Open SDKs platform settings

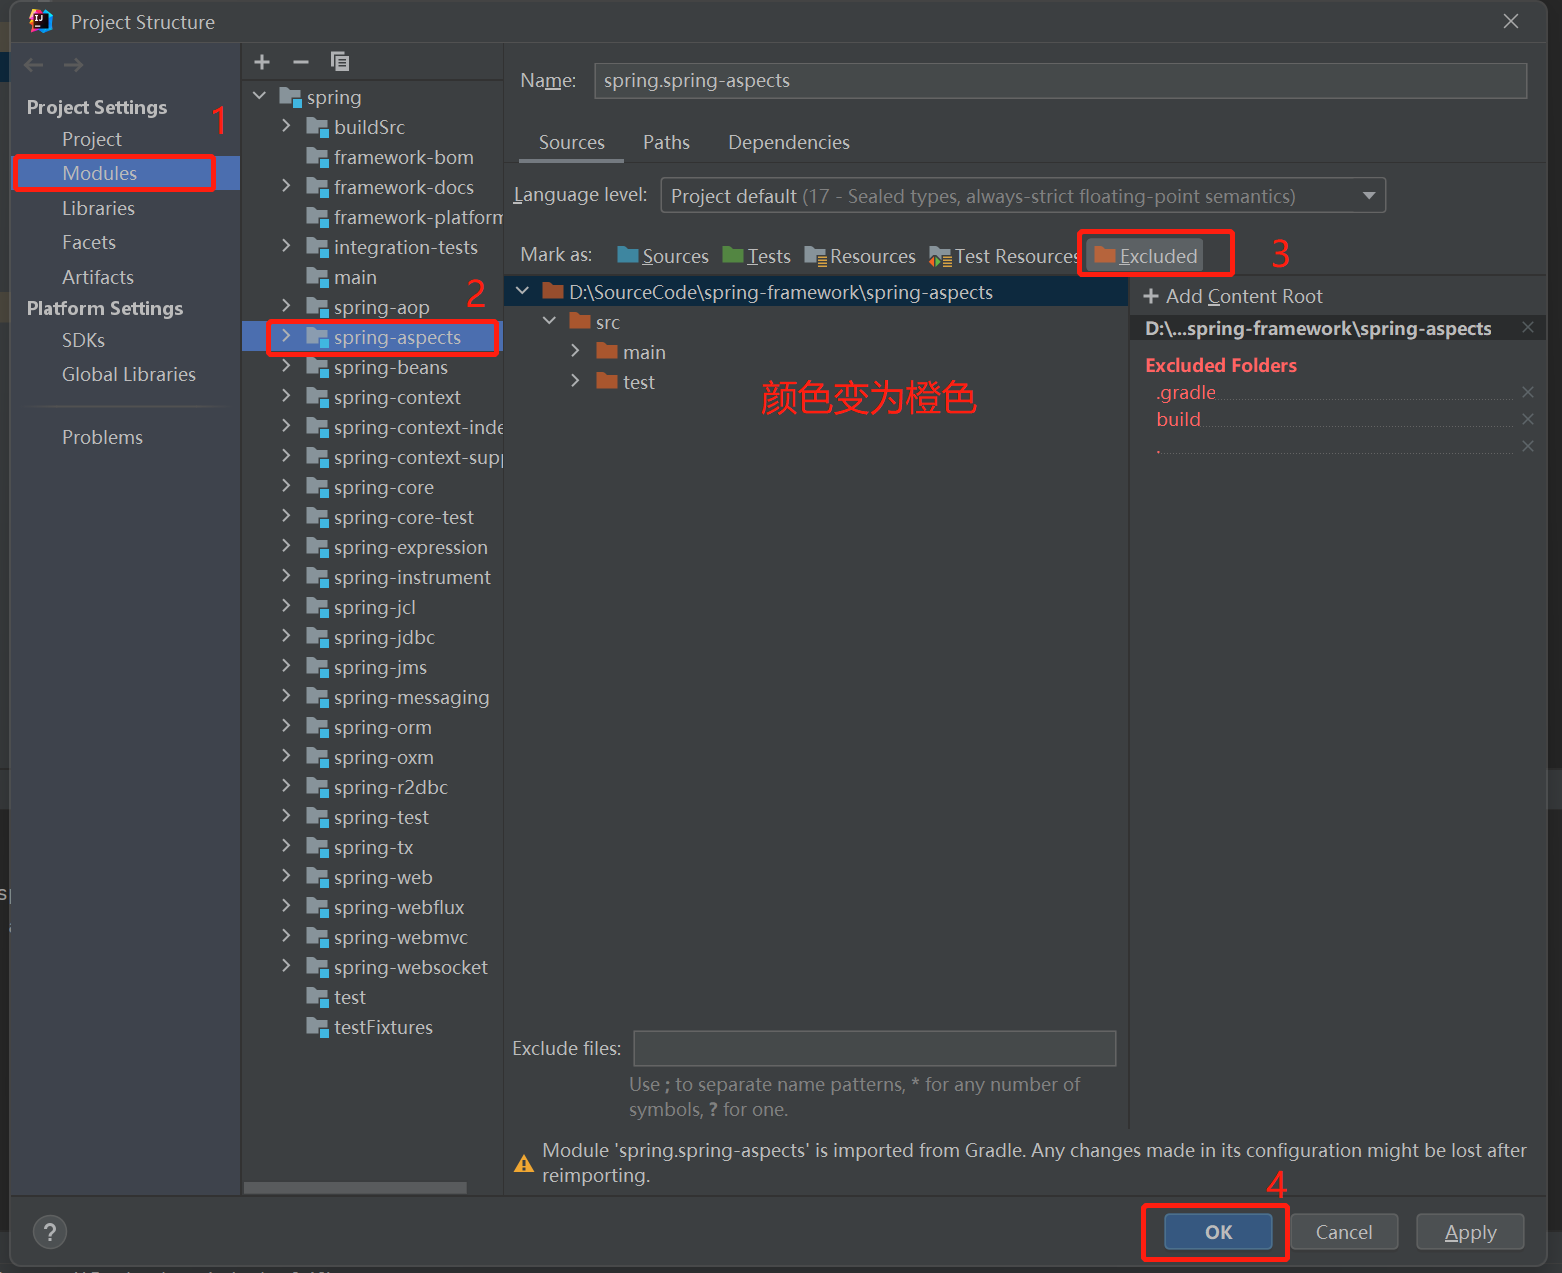pos(83,340)
